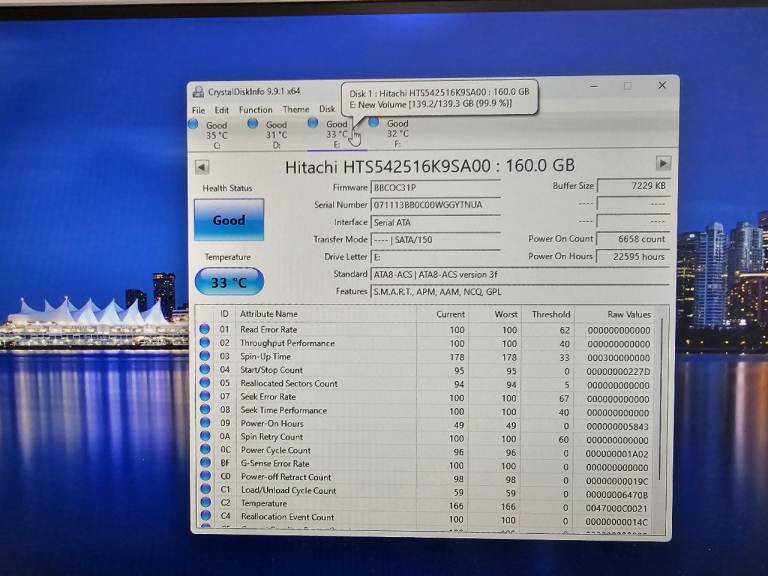Click the status icon of Spin-Up Time
The width and height of the screenshot is (768, 576).
click(x=205, y=356)
